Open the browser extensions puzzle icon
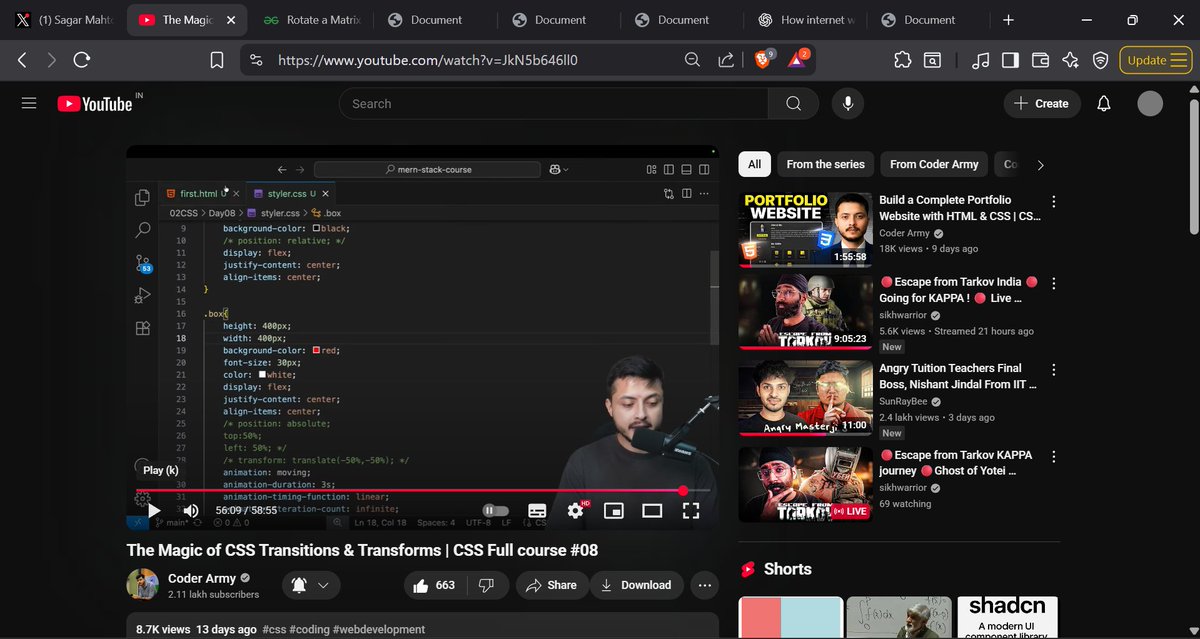The width and height of the screenshot is (1200, 639). 903,60
